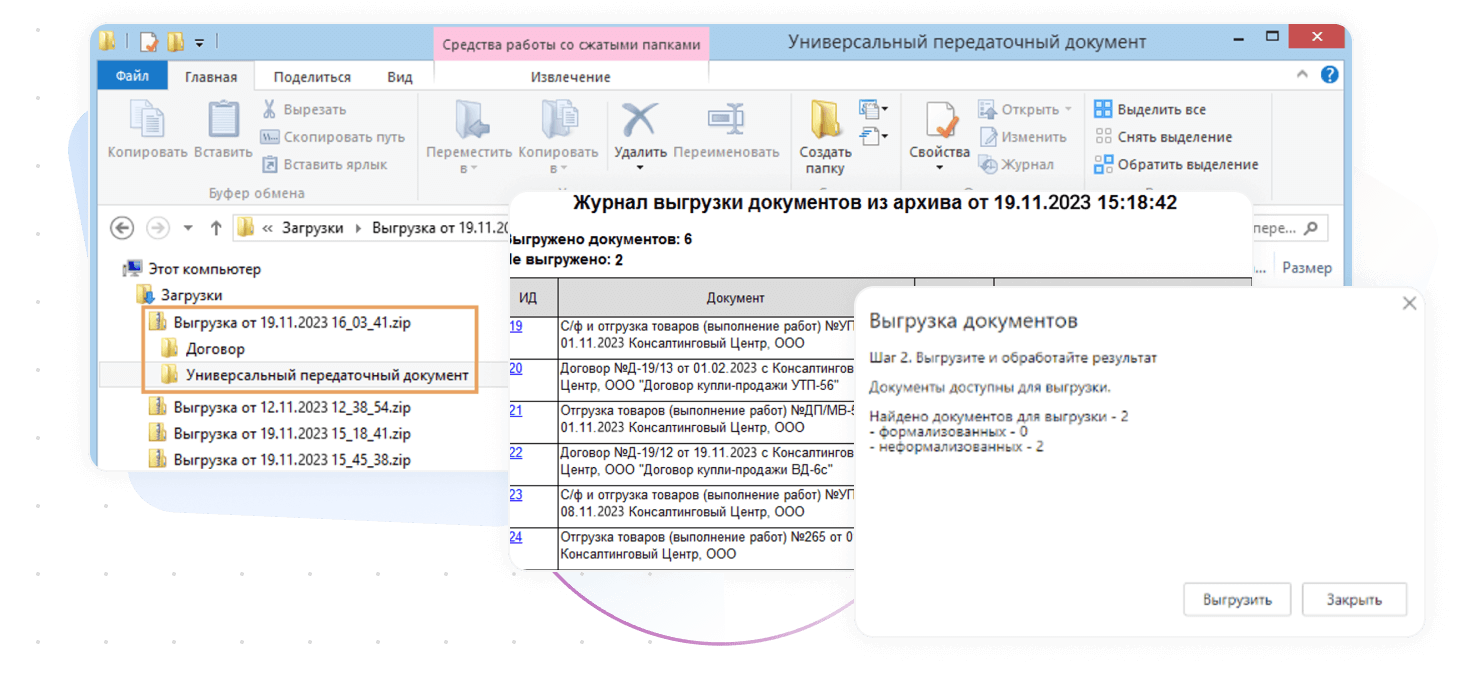Image resolution: width=1480 pixels, height=680 pixels.
Task: Click the search magnifier icon
Action: click(1311, 228)
